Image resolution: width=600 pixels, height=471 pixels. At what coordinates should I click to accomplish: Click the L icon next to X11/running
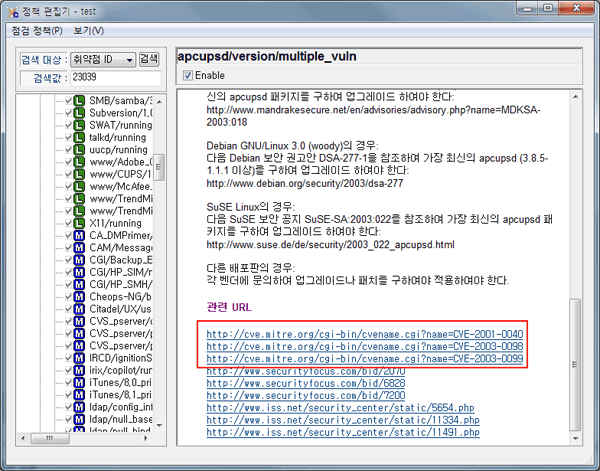(79, 223)
